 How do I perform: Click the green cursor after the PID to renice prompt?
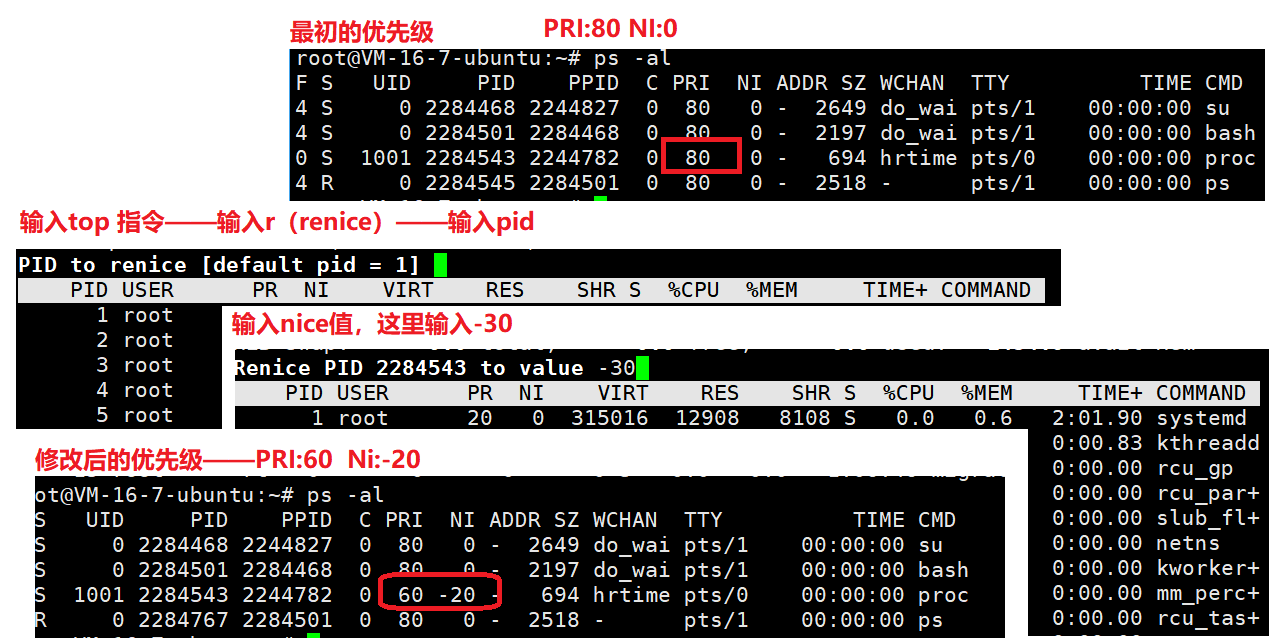click(440, 265)
